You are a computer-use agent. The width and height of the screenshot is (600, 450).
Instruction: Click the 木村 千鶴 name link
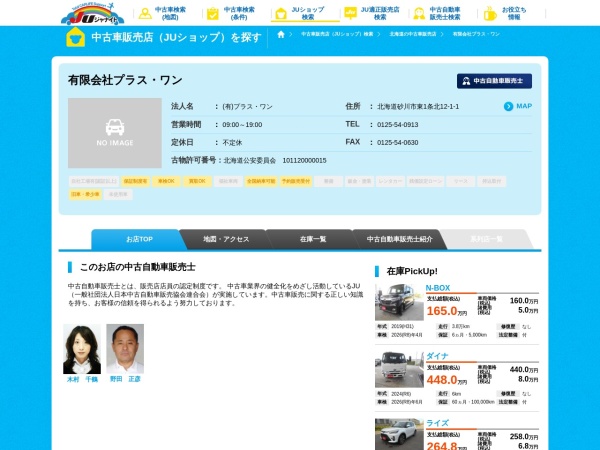point(82,379)
